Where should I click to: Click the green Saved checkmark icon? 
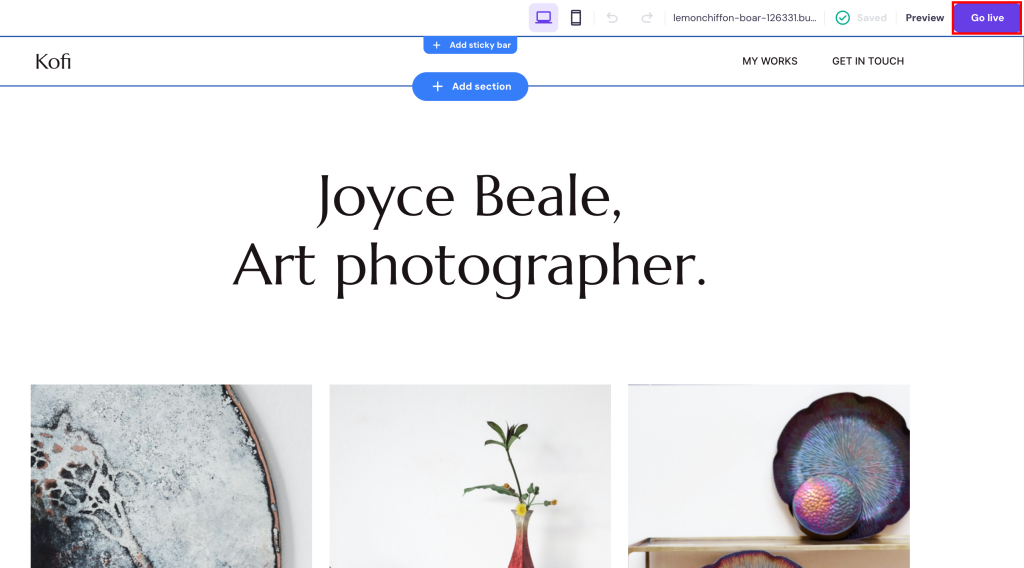842,18
